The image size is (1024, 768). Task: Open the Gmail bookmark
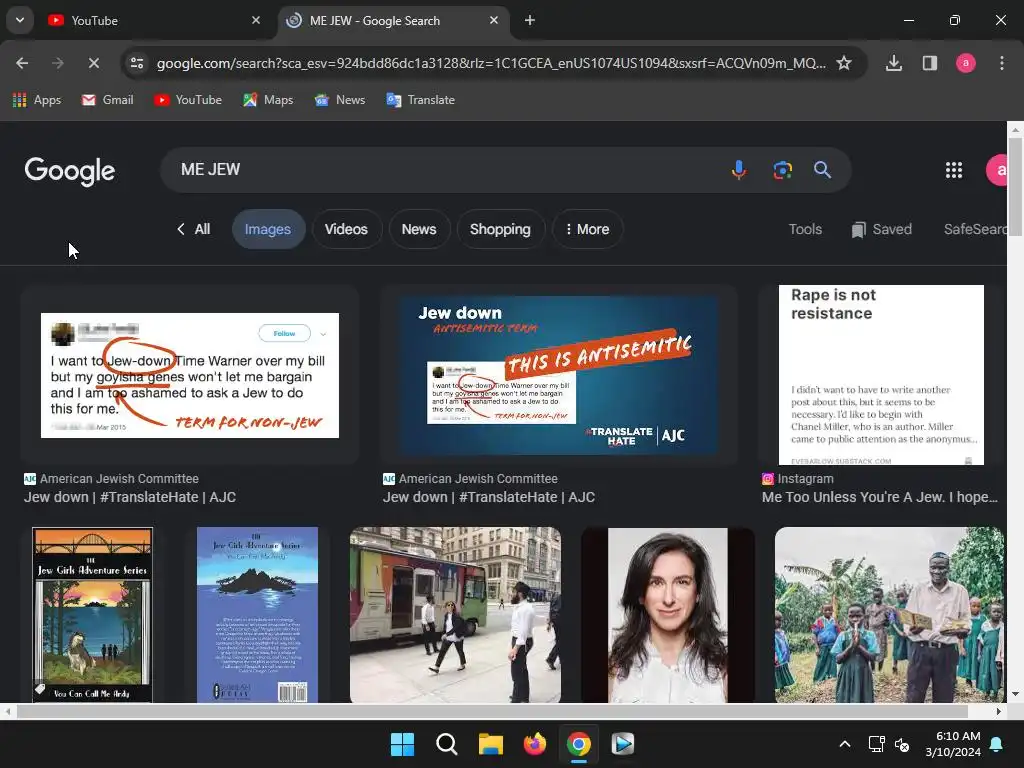(x=108, y=100)
